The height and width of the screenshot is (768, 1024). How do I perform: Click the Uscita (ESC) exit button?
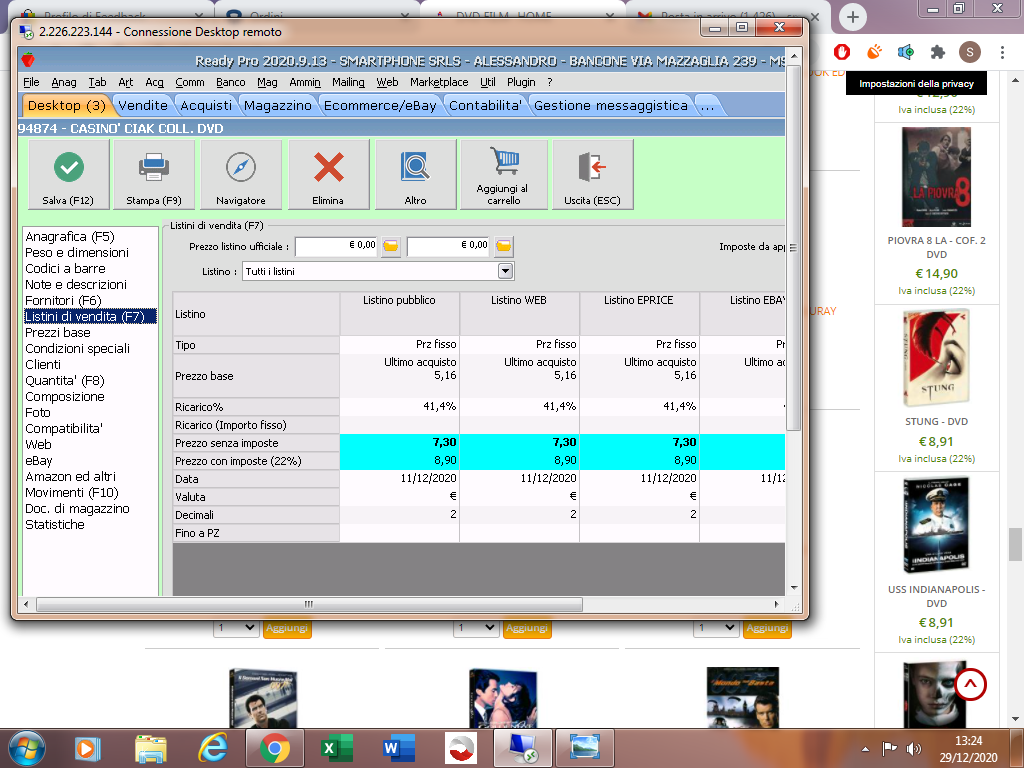coord(592,174)
